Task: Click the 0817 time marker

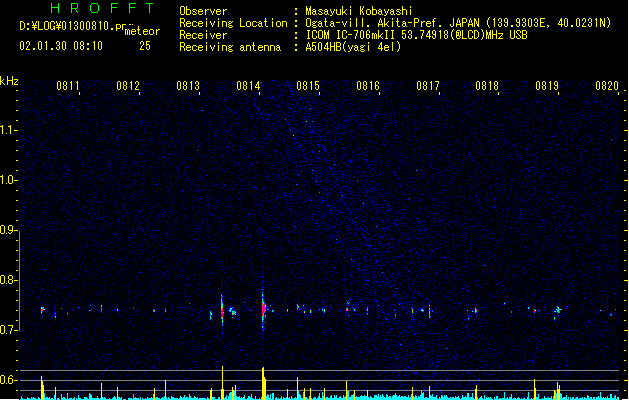Action: [428, 86]
